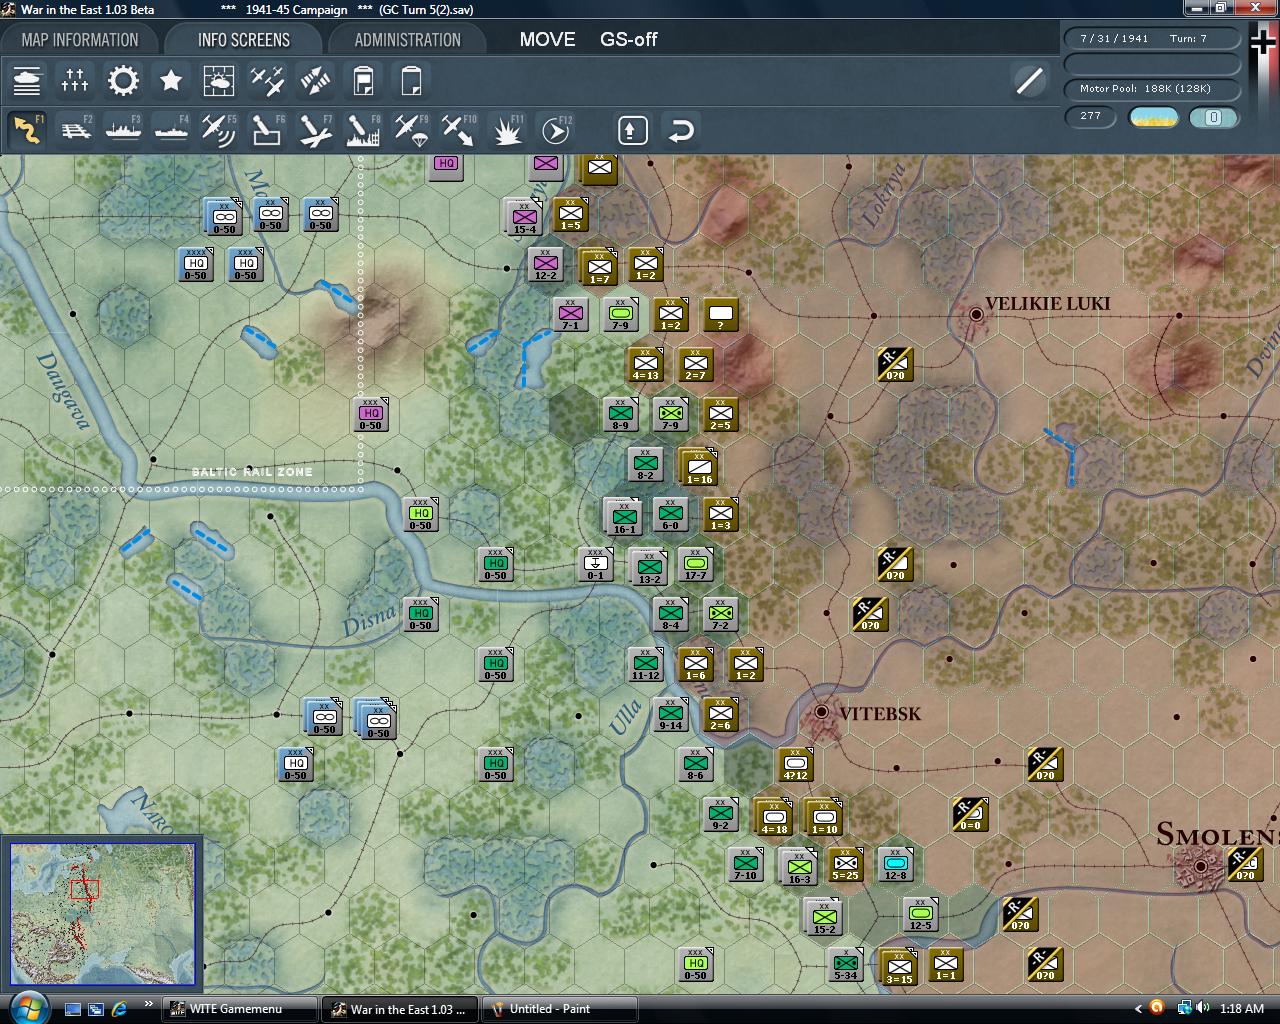This screenshot has width=1280, height=1024.
Task: Select the green 8-9 infantry unit
Action: (x=620, y=413)
